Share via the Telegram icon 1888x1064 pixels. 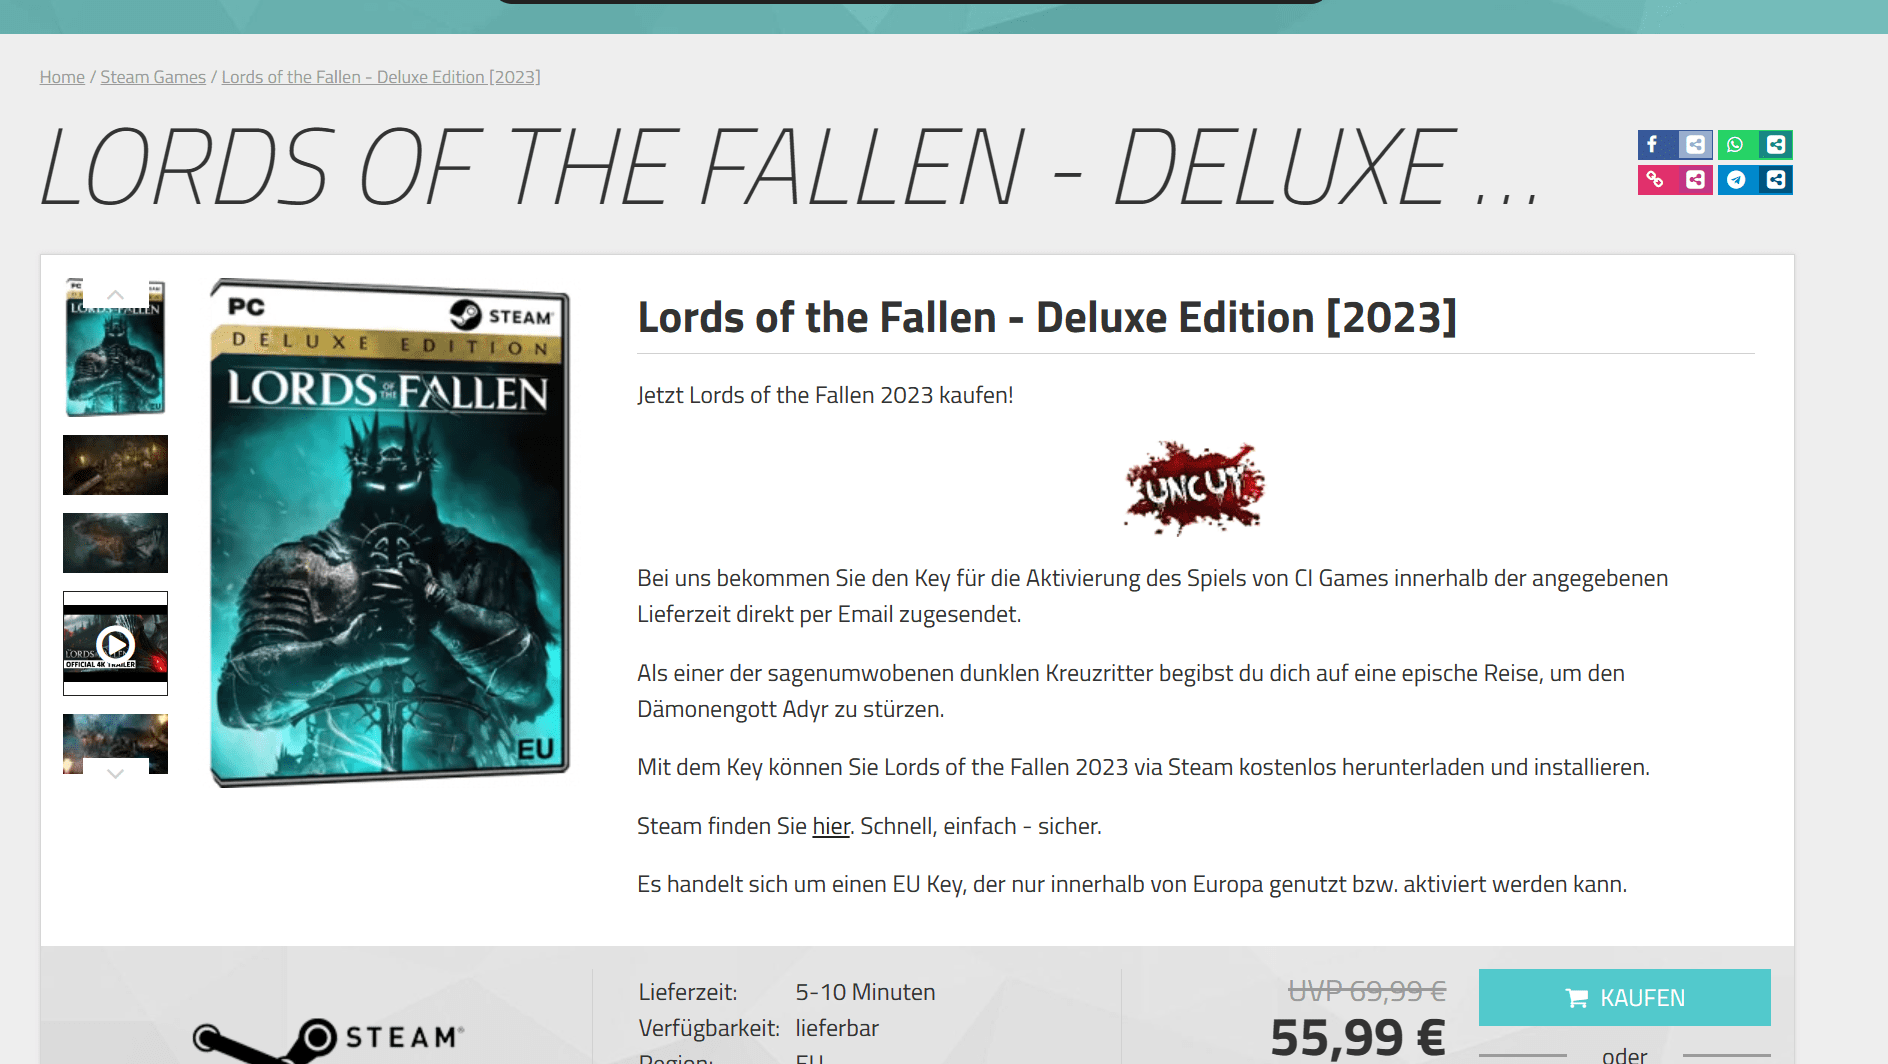[1736, 180]
